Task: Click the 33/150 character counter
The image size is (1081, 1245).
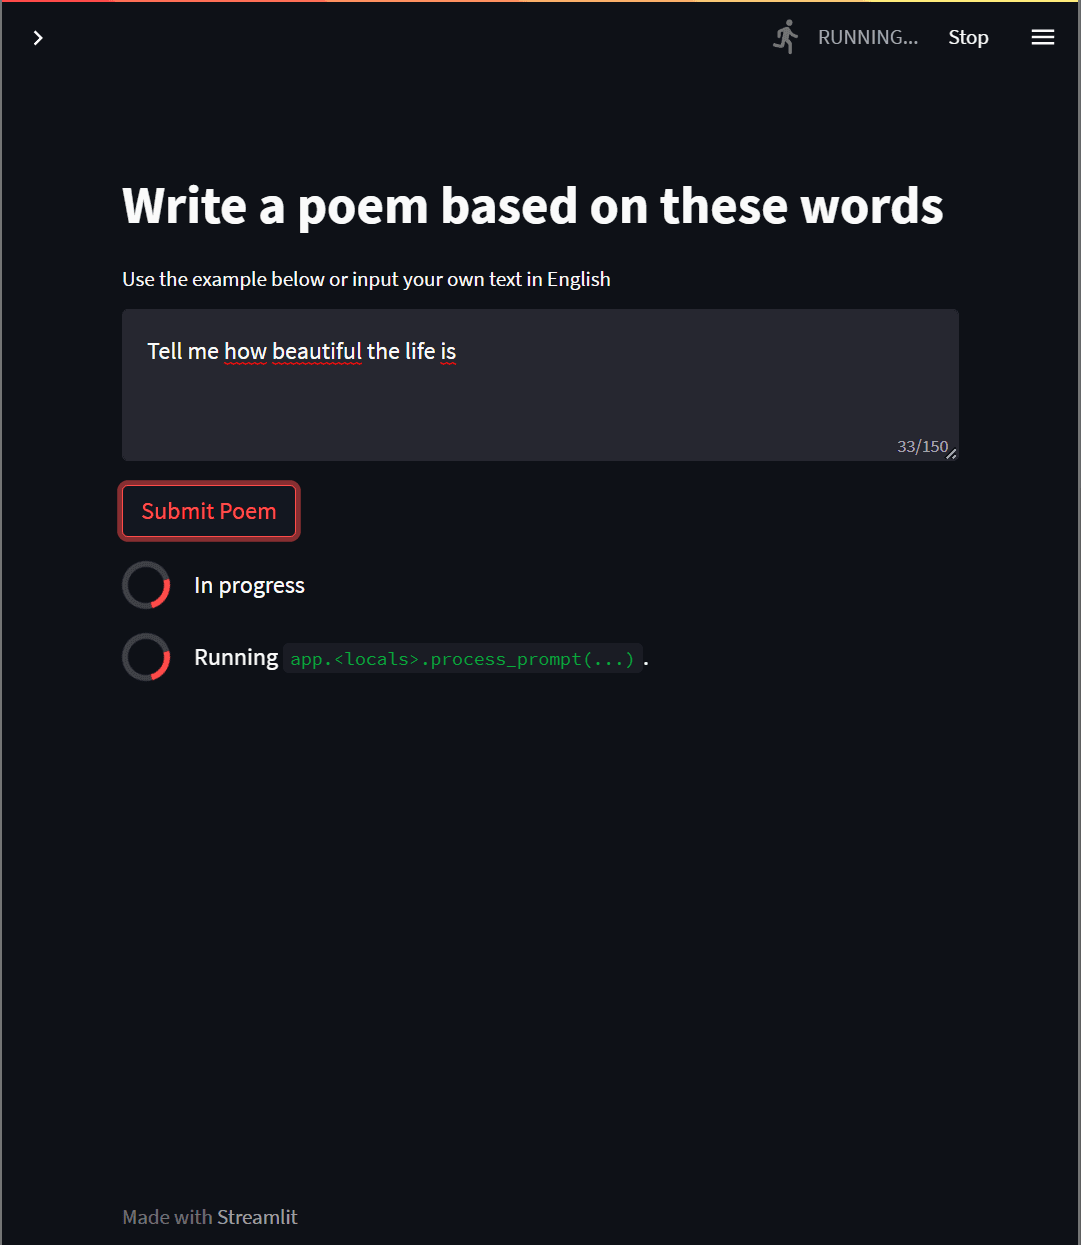Action: 922,447
